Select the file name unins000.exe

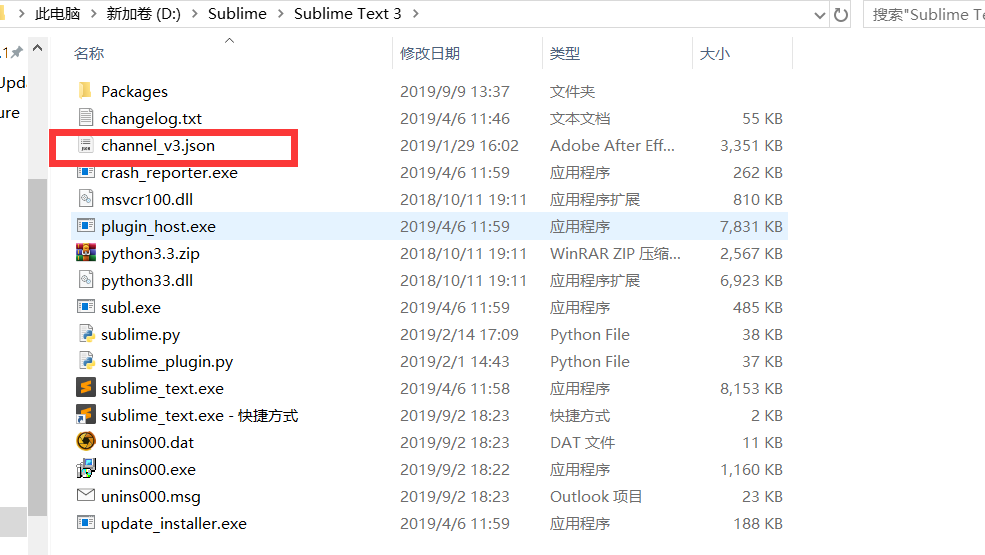tap(148, 470)
